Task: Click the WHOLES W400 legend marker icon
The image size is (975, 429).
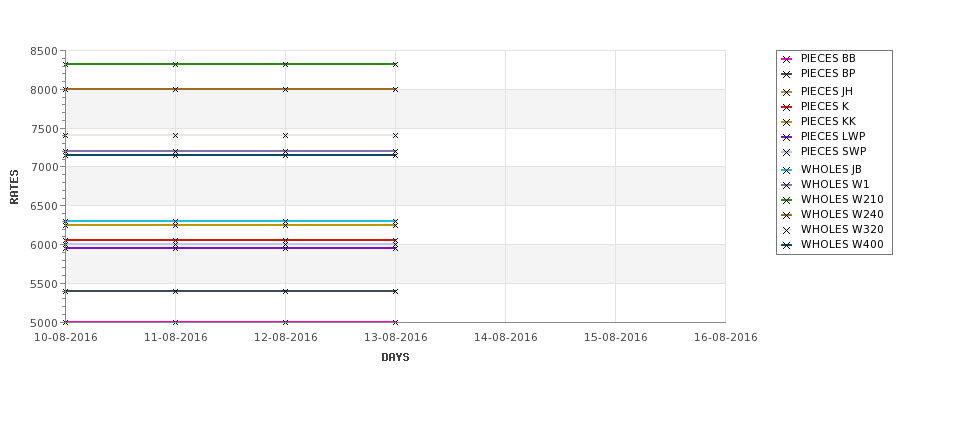Action: point(787,245)
